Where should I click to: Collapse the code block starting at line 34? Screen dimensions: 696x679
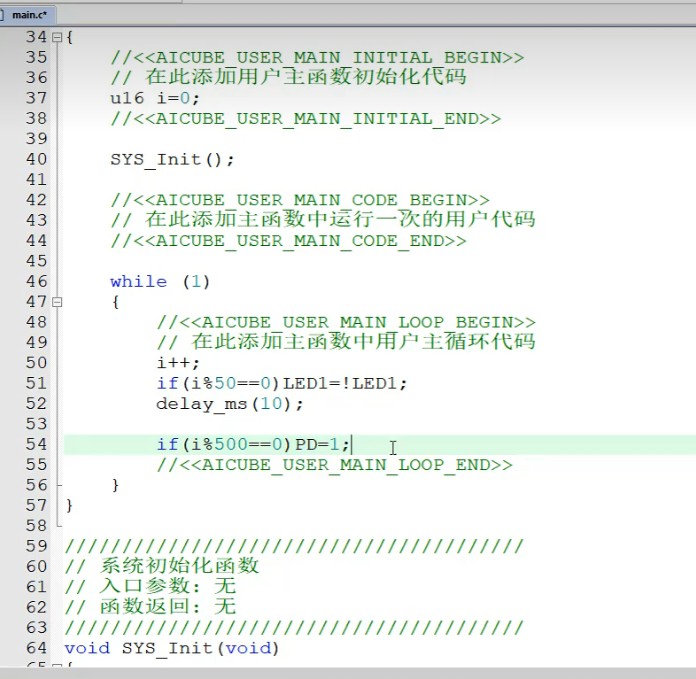pyautogui.click(x=56, y=37)
